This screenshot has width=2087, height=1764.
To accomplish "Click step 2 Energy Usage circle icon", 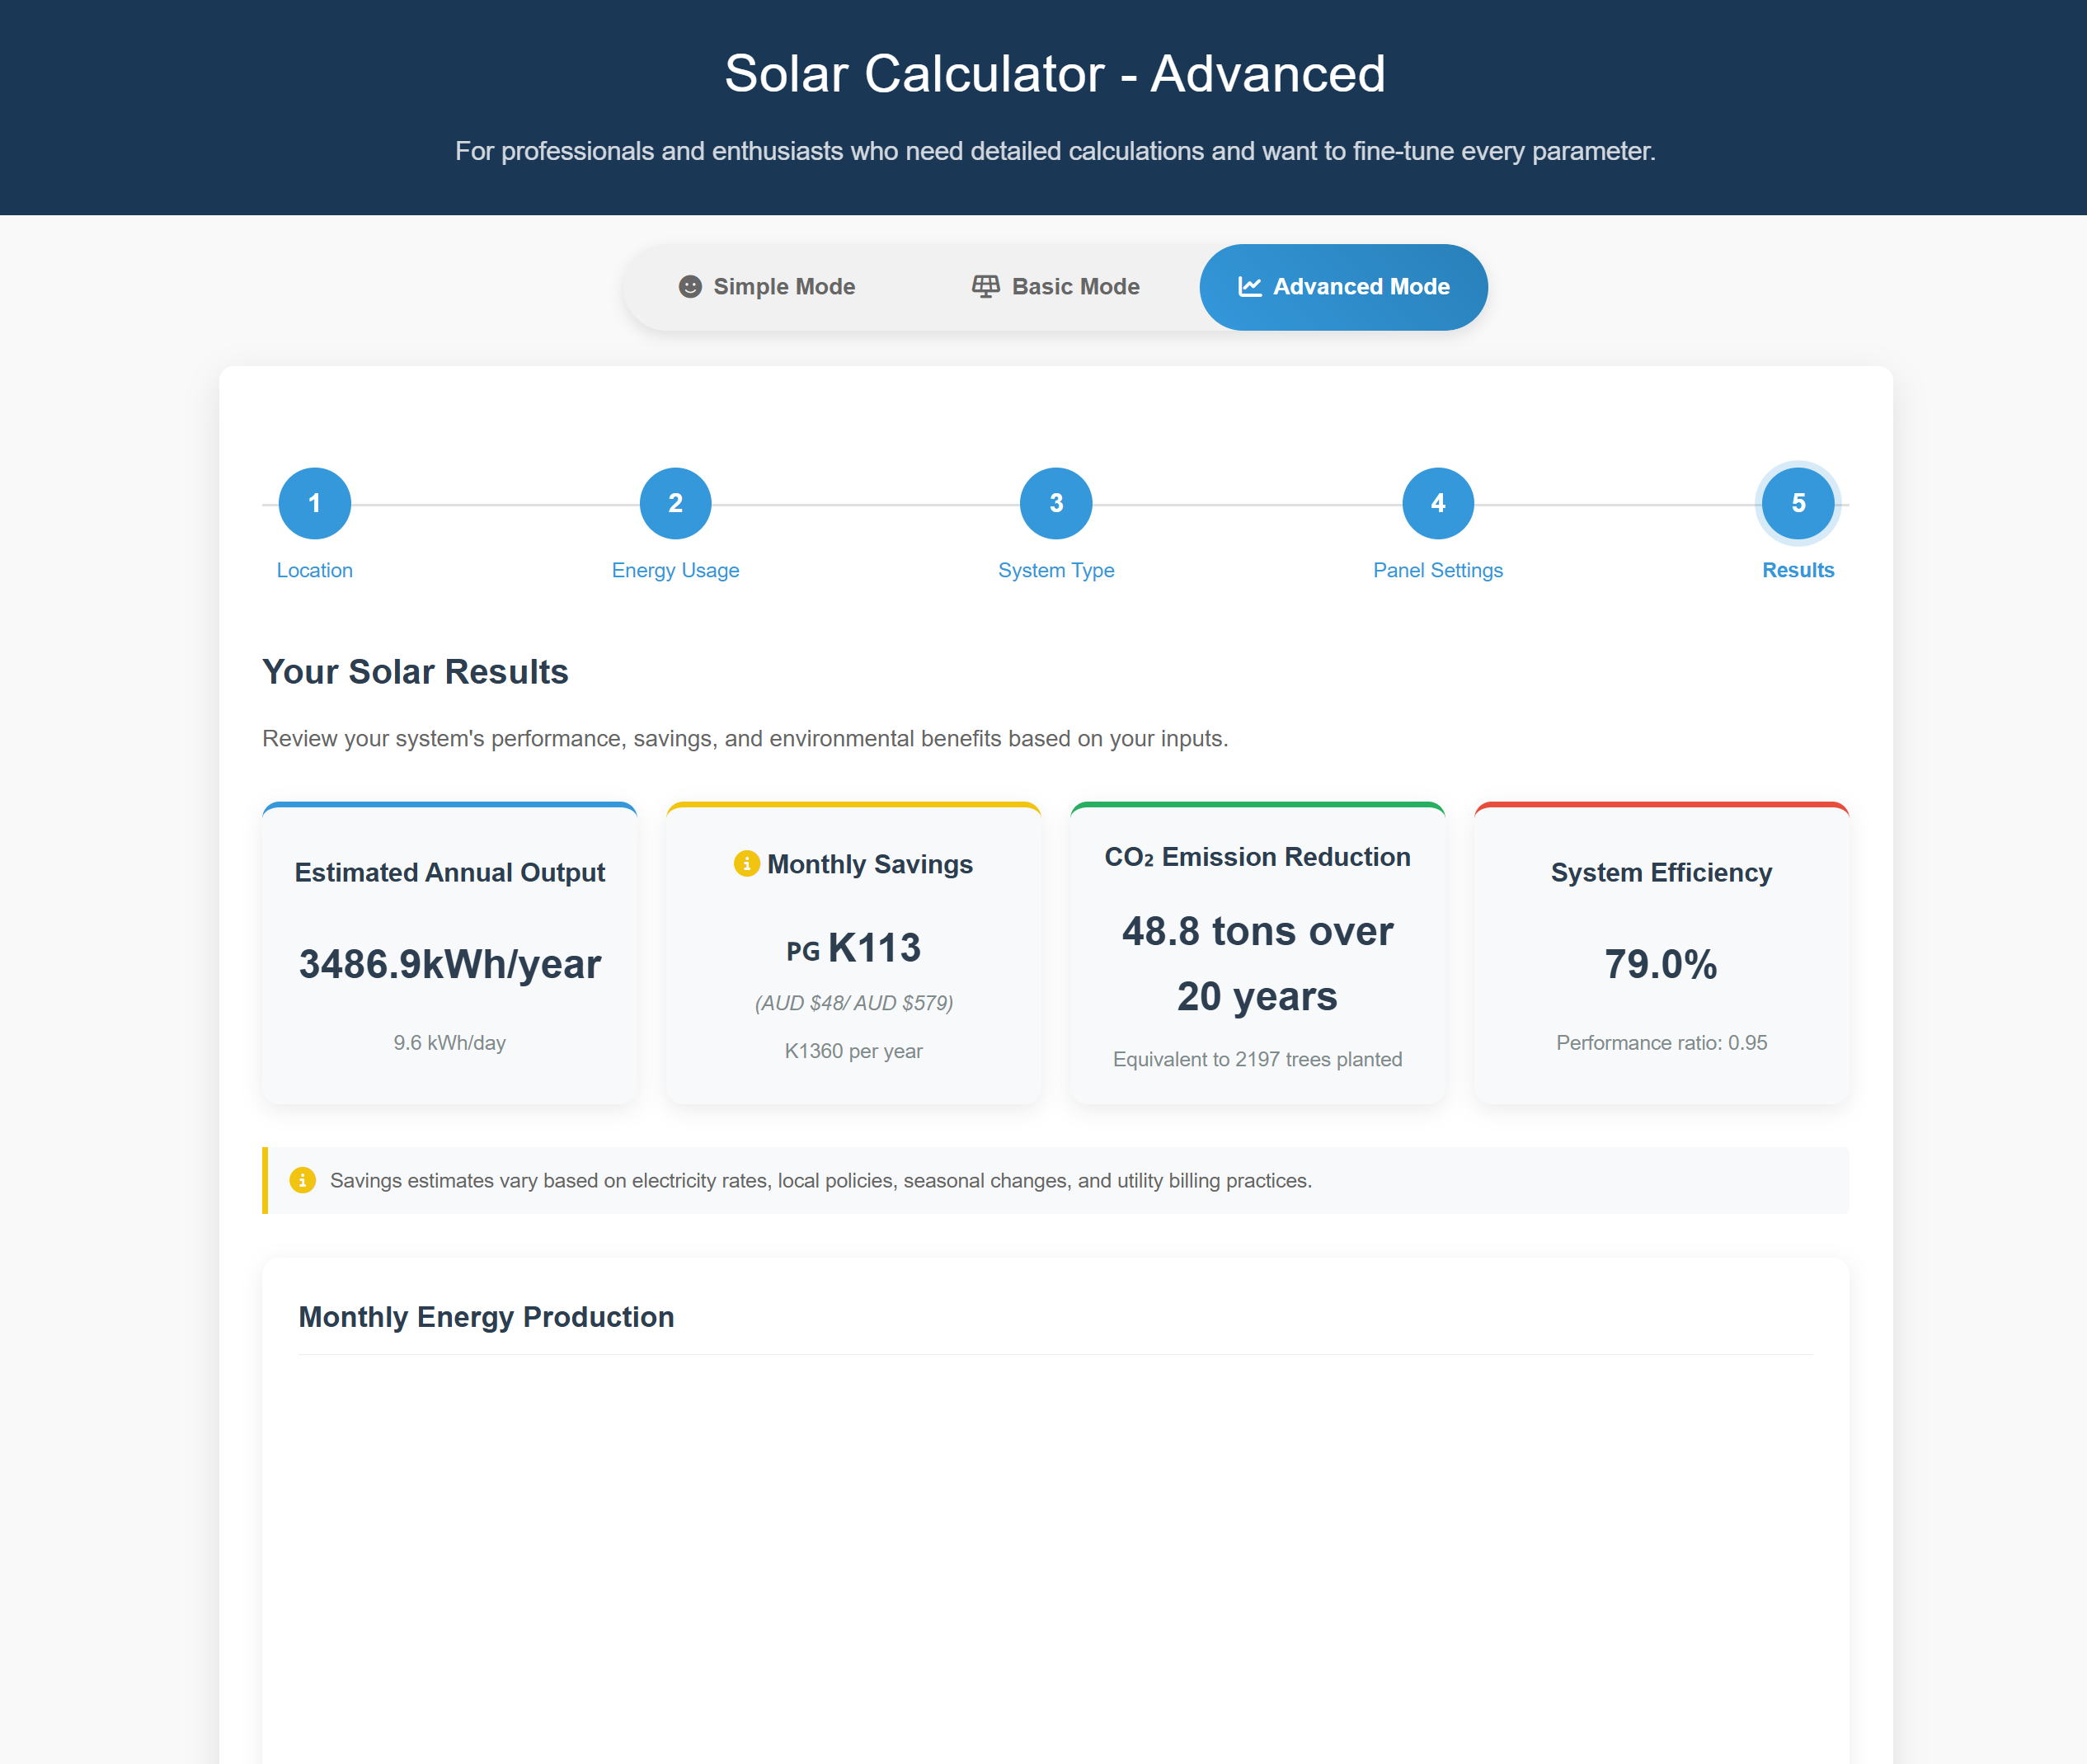I will 675,503.
